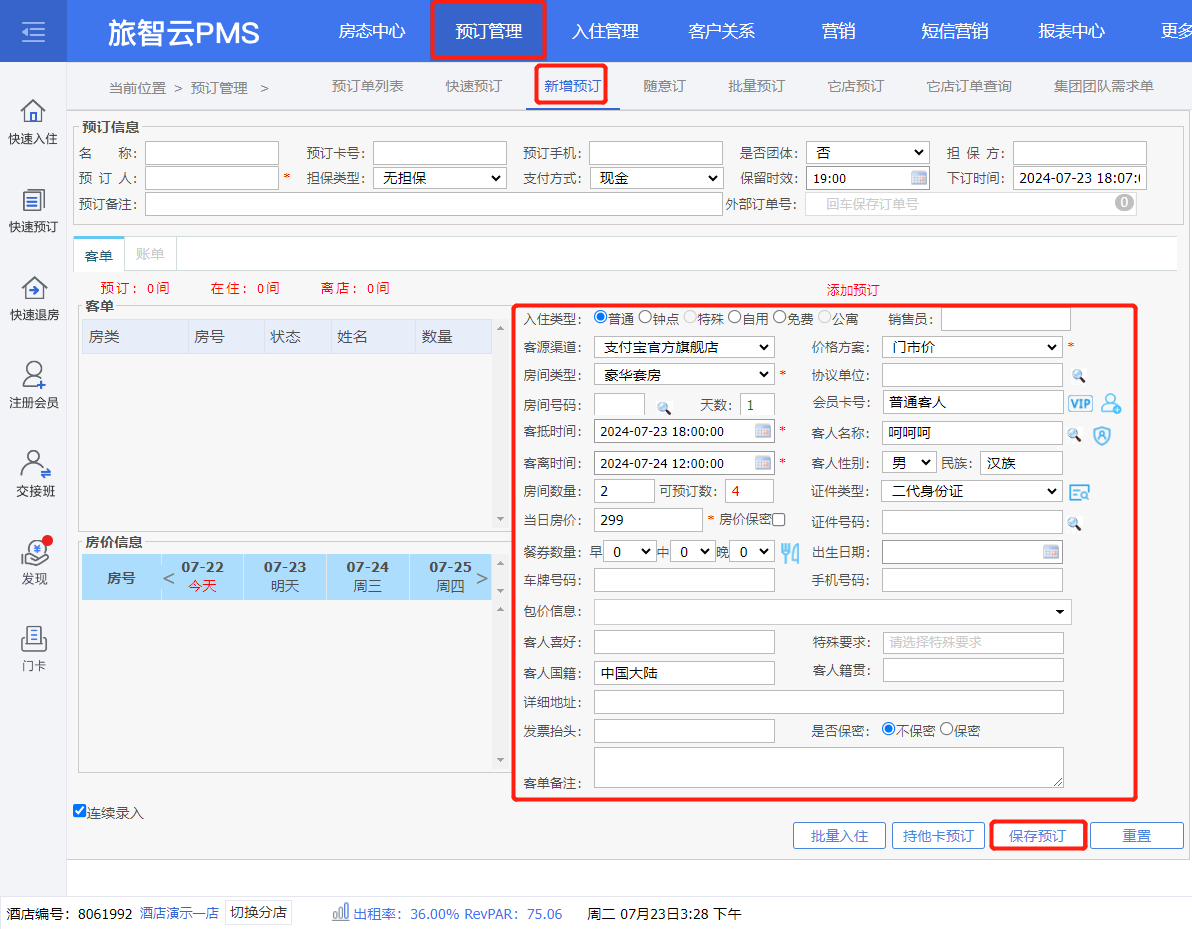Image resolution: width=1192 pixels, height=929 pixels.
Task: Click 客单备注 text area
Action: coord(829,767)
